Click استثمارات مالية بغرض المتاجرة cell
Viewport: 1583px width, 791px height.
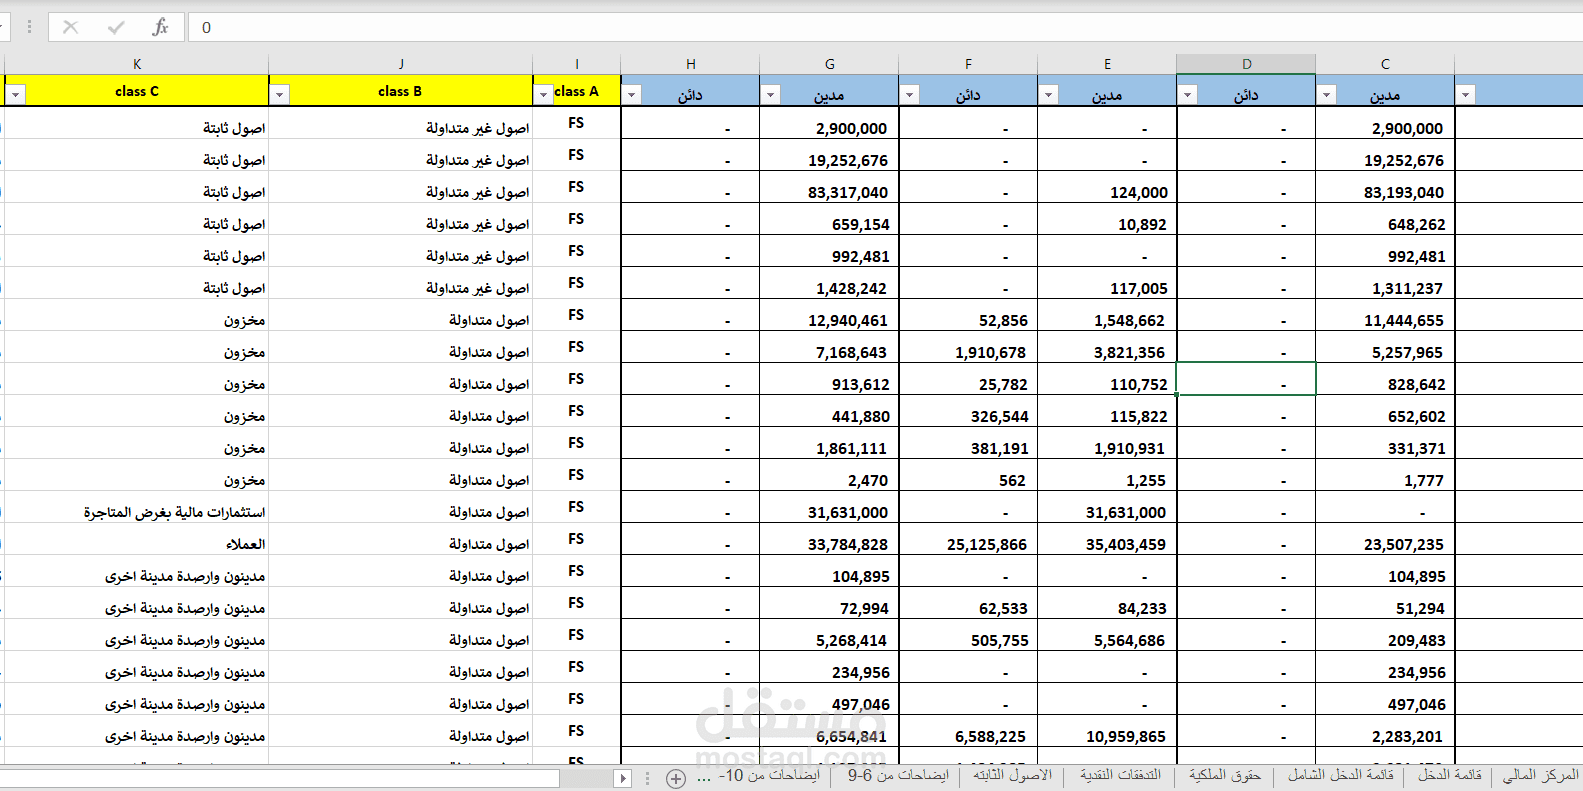[137, 508]
